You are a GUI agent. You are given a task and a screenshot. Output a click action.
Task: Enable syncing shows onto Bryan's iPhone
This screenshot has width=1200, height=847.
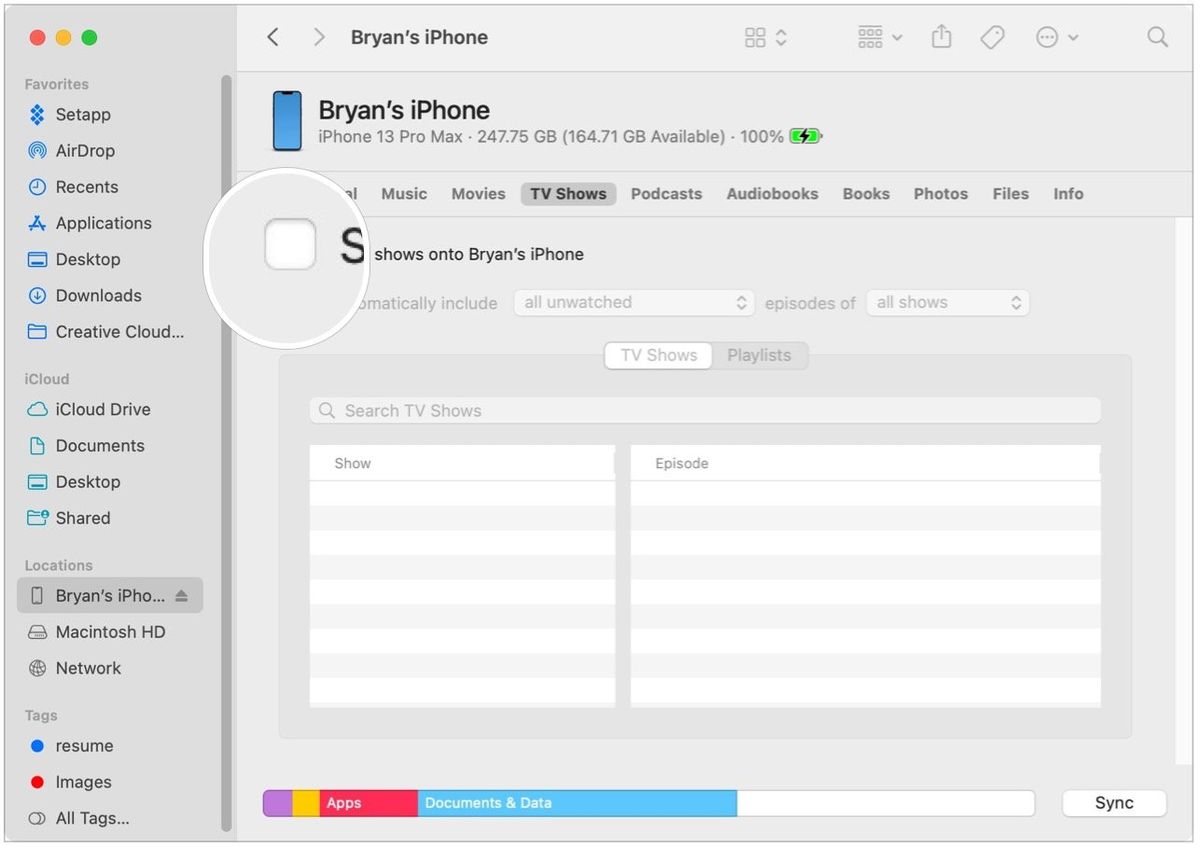tap(290, 243)
